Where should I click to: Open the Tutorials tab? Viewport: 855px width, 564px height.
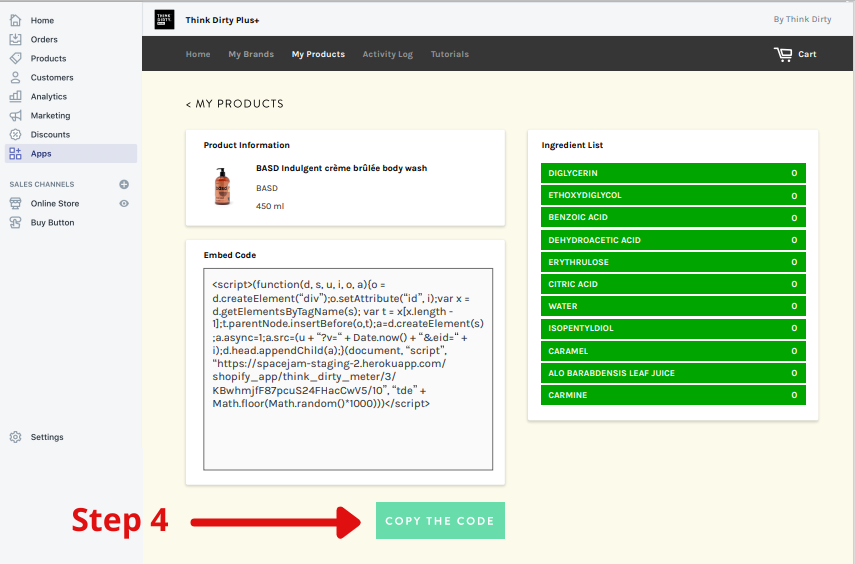(450, 54)
